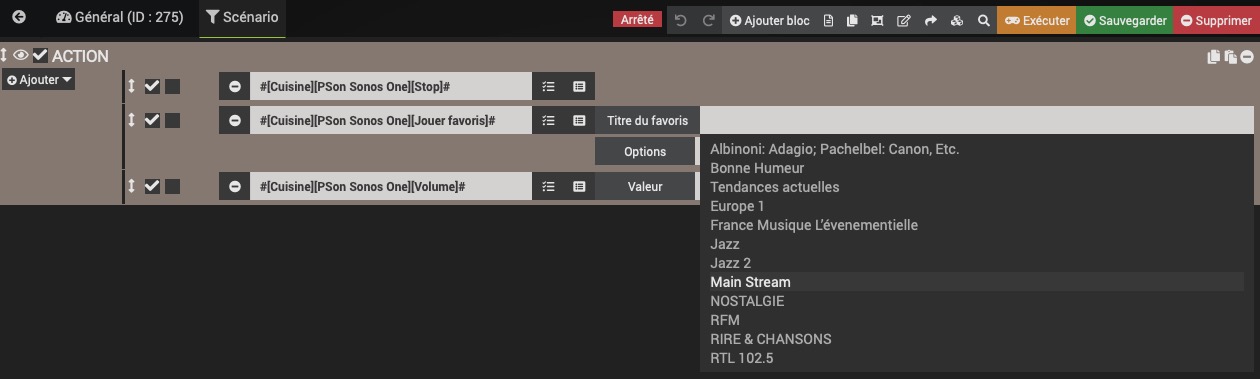Grab the ACTION block move handle
Screen dimensions: 1260x379
[x=4, y=56]
